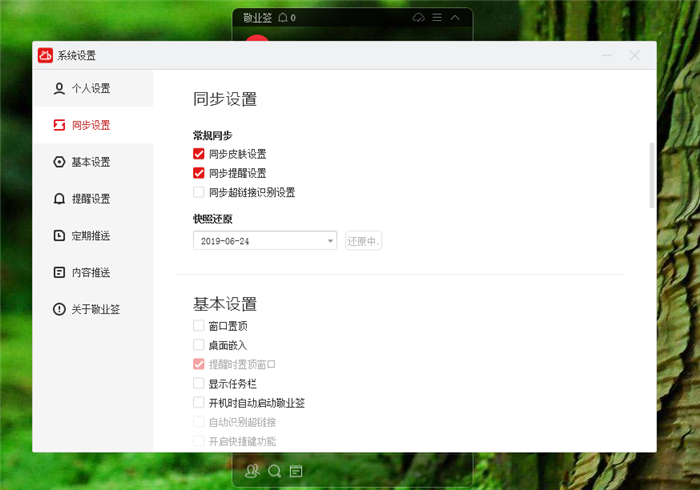Click the 敬业签 title text in background window
The image size is (700, 490).
pos(258,18)
